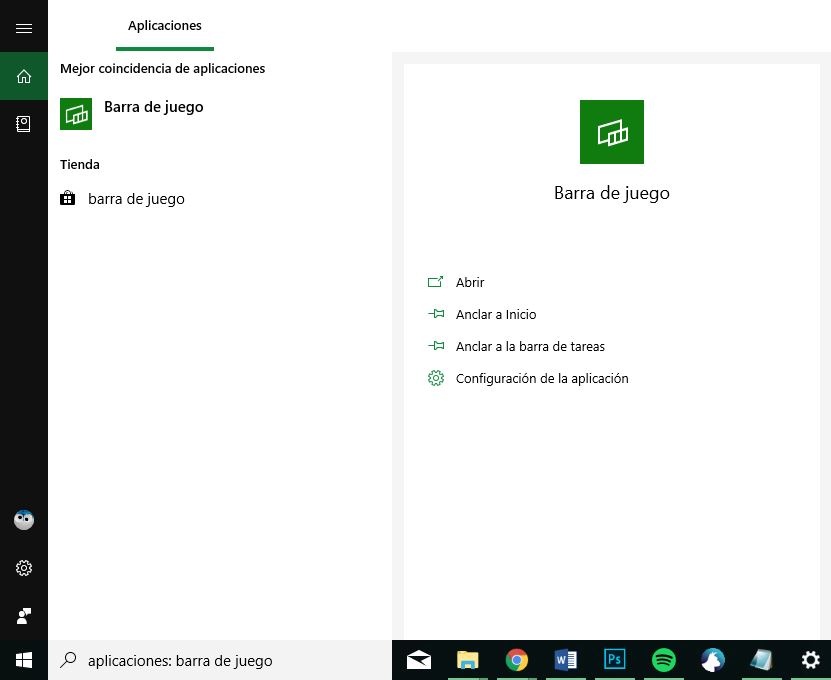
Task: Click the large Barra de juego tile icon
Action: pos(612,132)
